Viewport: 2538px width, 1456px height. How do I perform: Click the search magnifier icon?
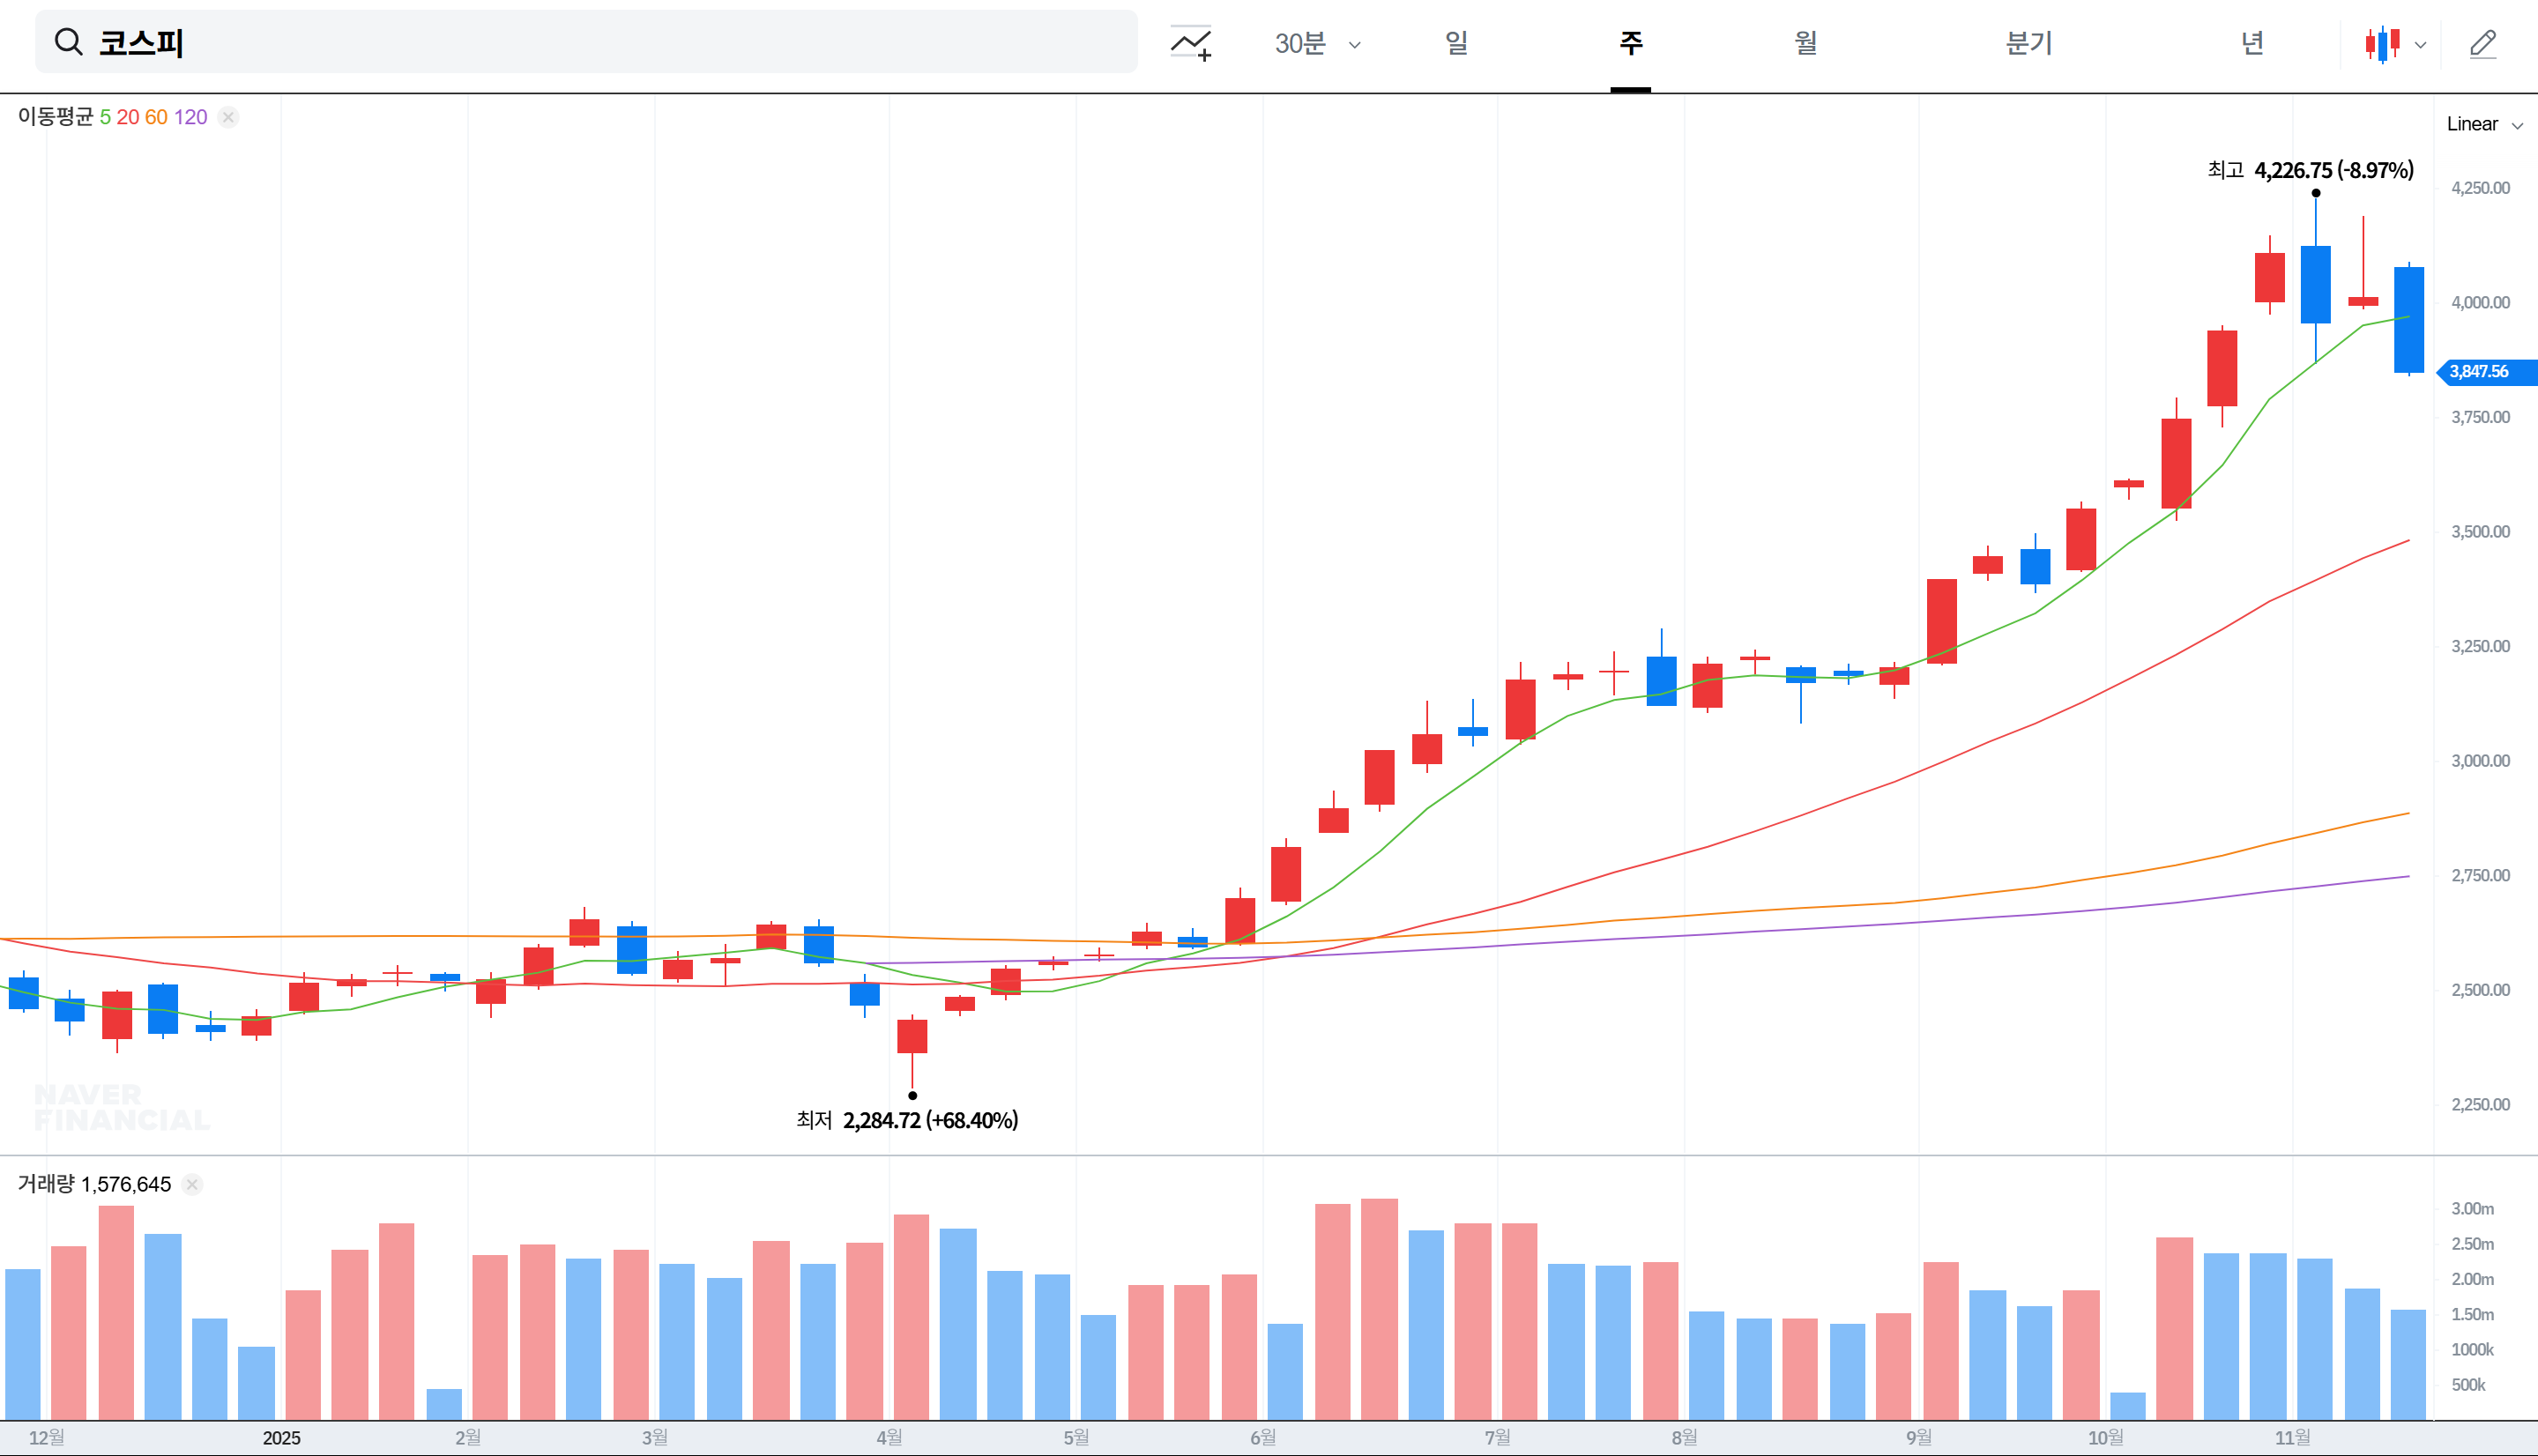(x=68, y=42)
